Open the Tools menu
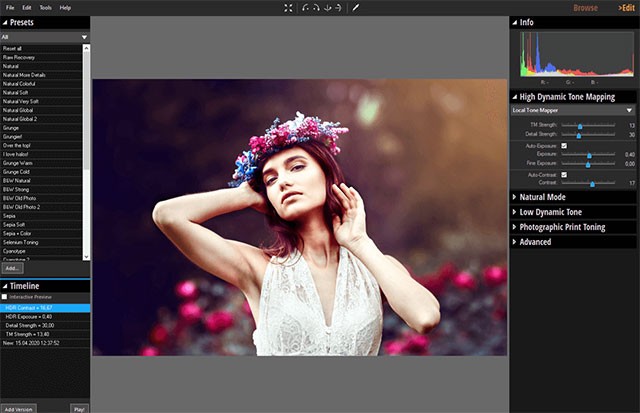640x413 pixels. pyautogui.click(x=45, y=7)
